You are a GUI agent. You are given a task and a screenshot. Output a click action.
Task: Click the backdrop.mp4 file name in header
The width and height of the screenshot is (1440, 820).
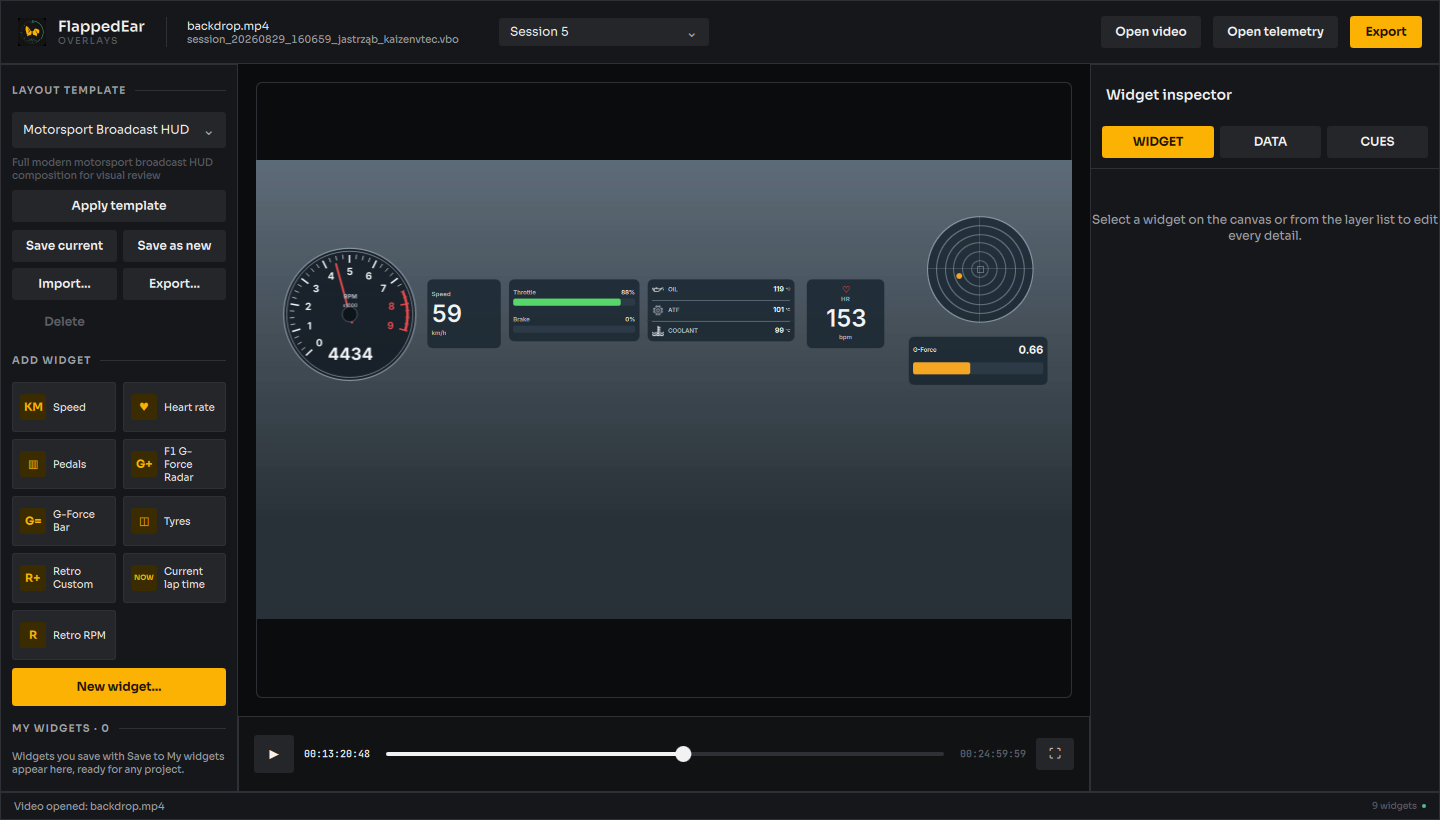click(227, 26)
